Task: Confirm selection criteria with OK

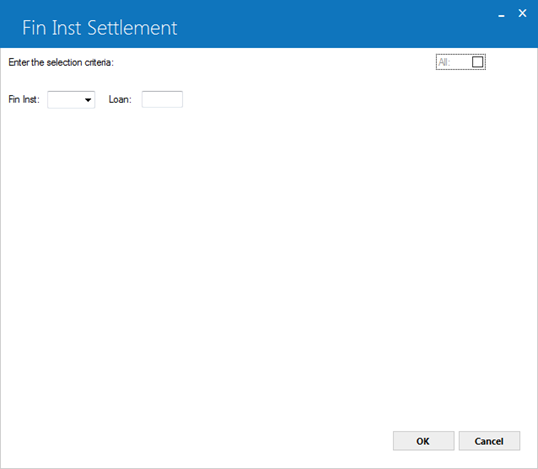Action: click(x=423, y=441)
